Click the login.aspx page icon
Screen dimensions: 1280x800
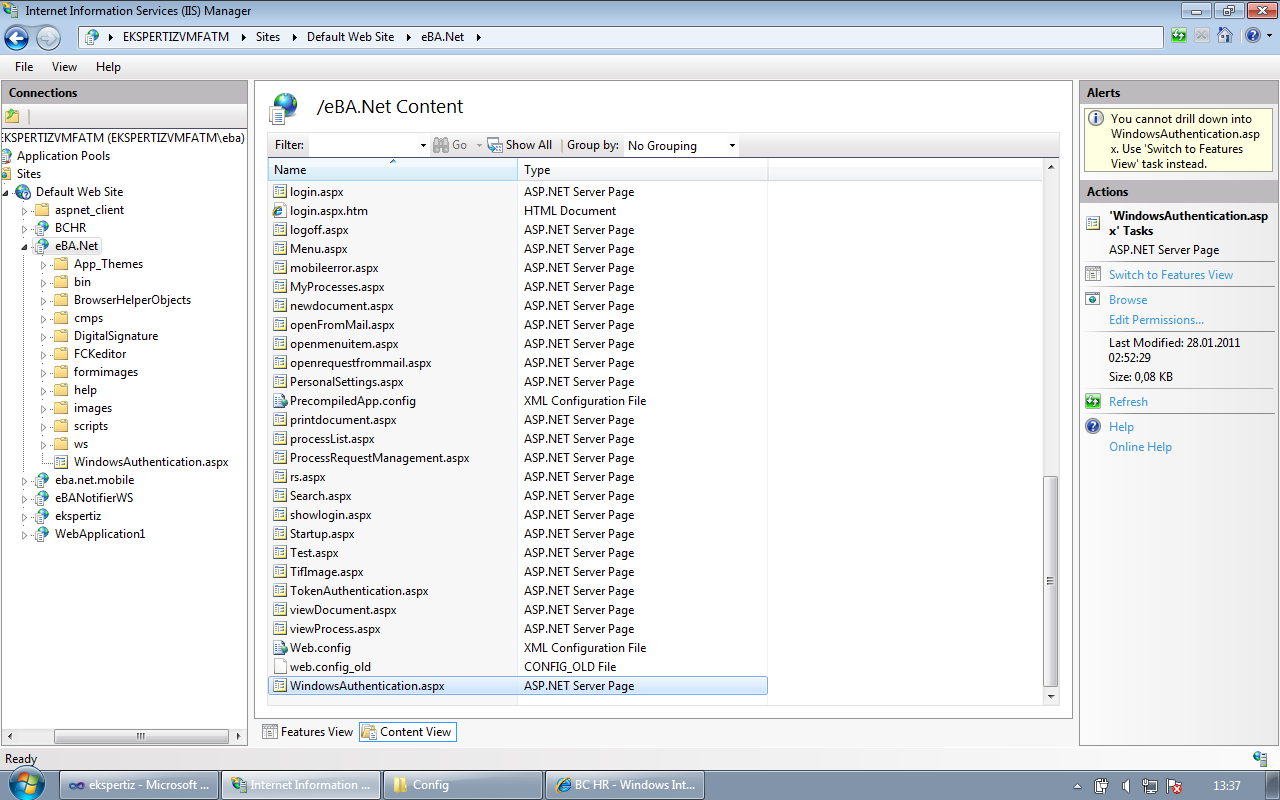(x=280, y=192)
